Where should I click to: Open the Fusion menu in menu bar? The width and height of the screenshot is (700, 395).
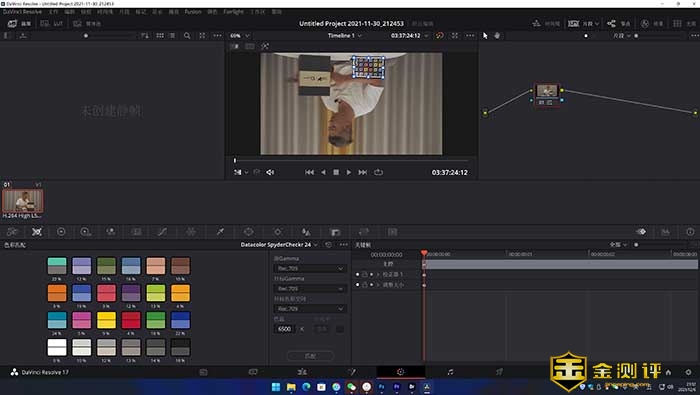click(x=193, y=12)
